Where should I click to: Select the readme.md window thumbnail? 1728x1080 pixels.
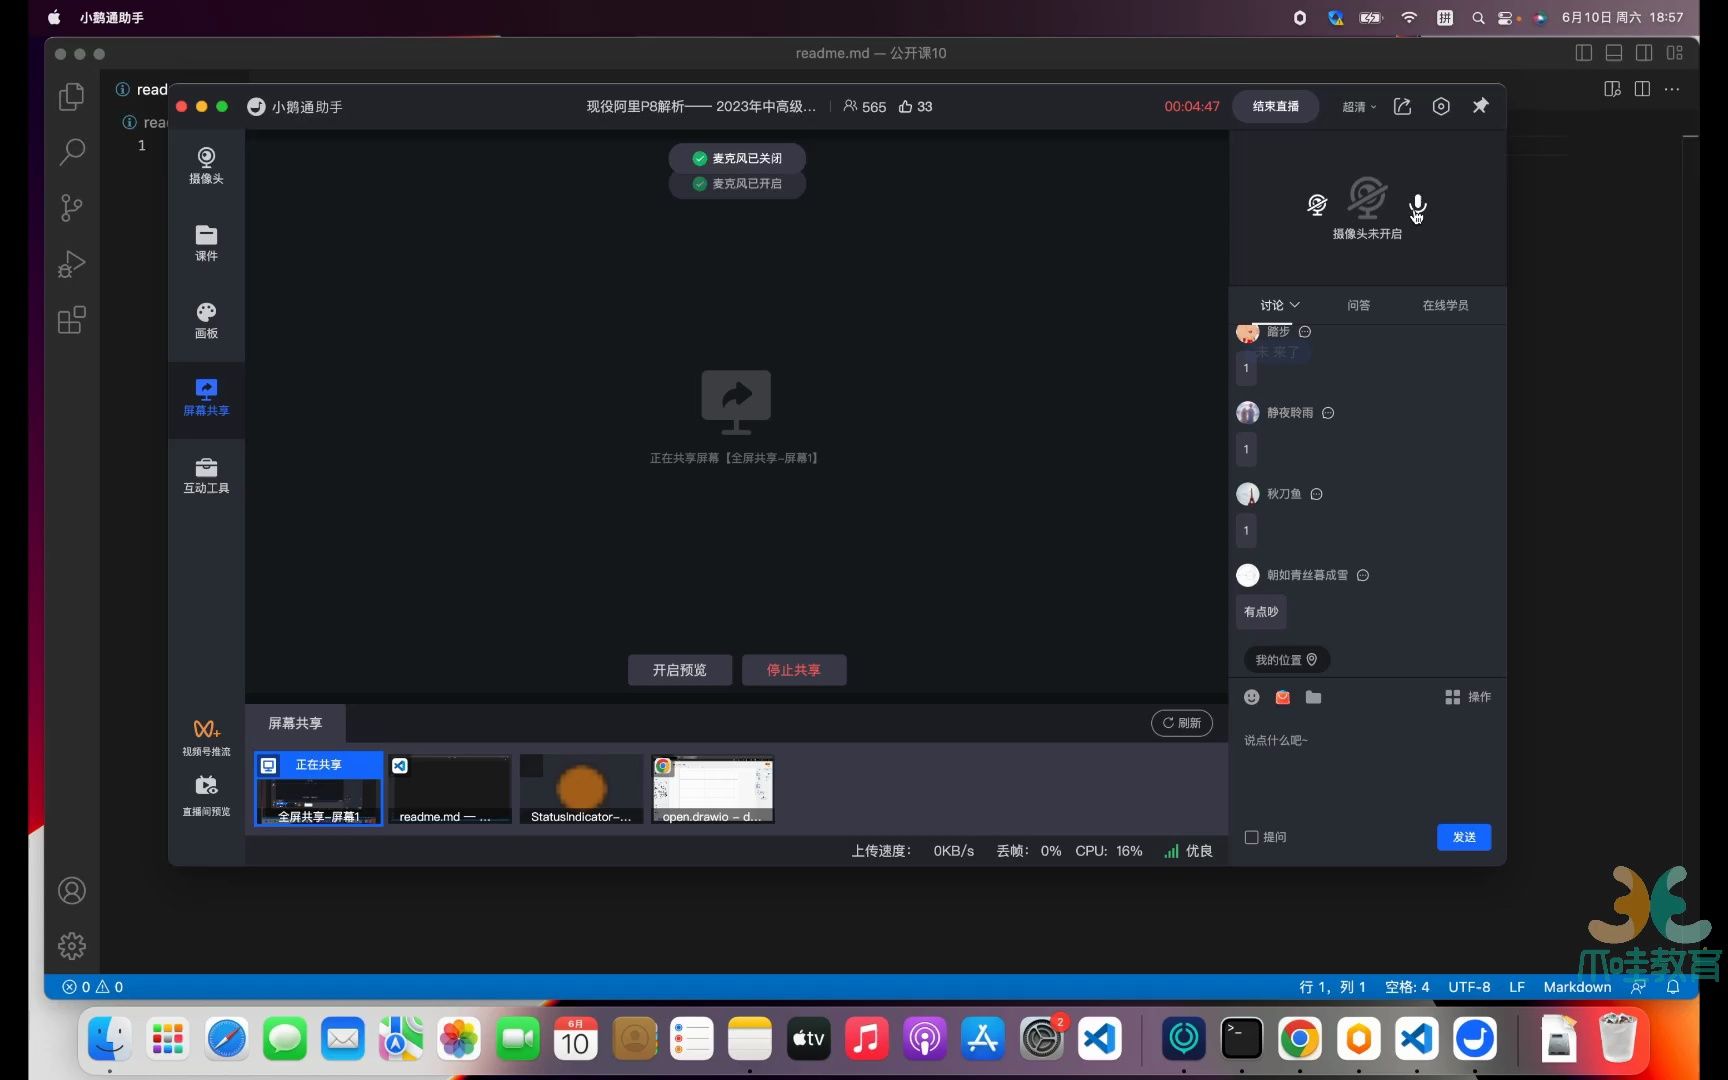(450, 789)
